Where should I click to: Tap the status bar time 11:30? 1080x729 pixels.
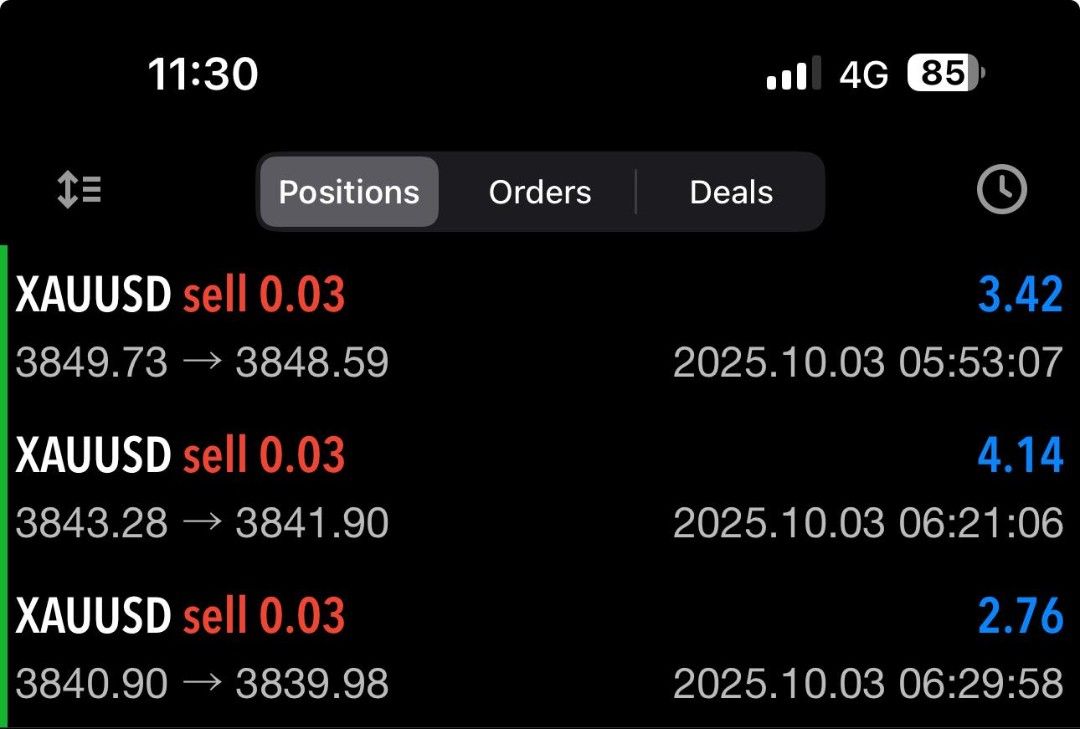pyautogui.click(x=202, y=72)
